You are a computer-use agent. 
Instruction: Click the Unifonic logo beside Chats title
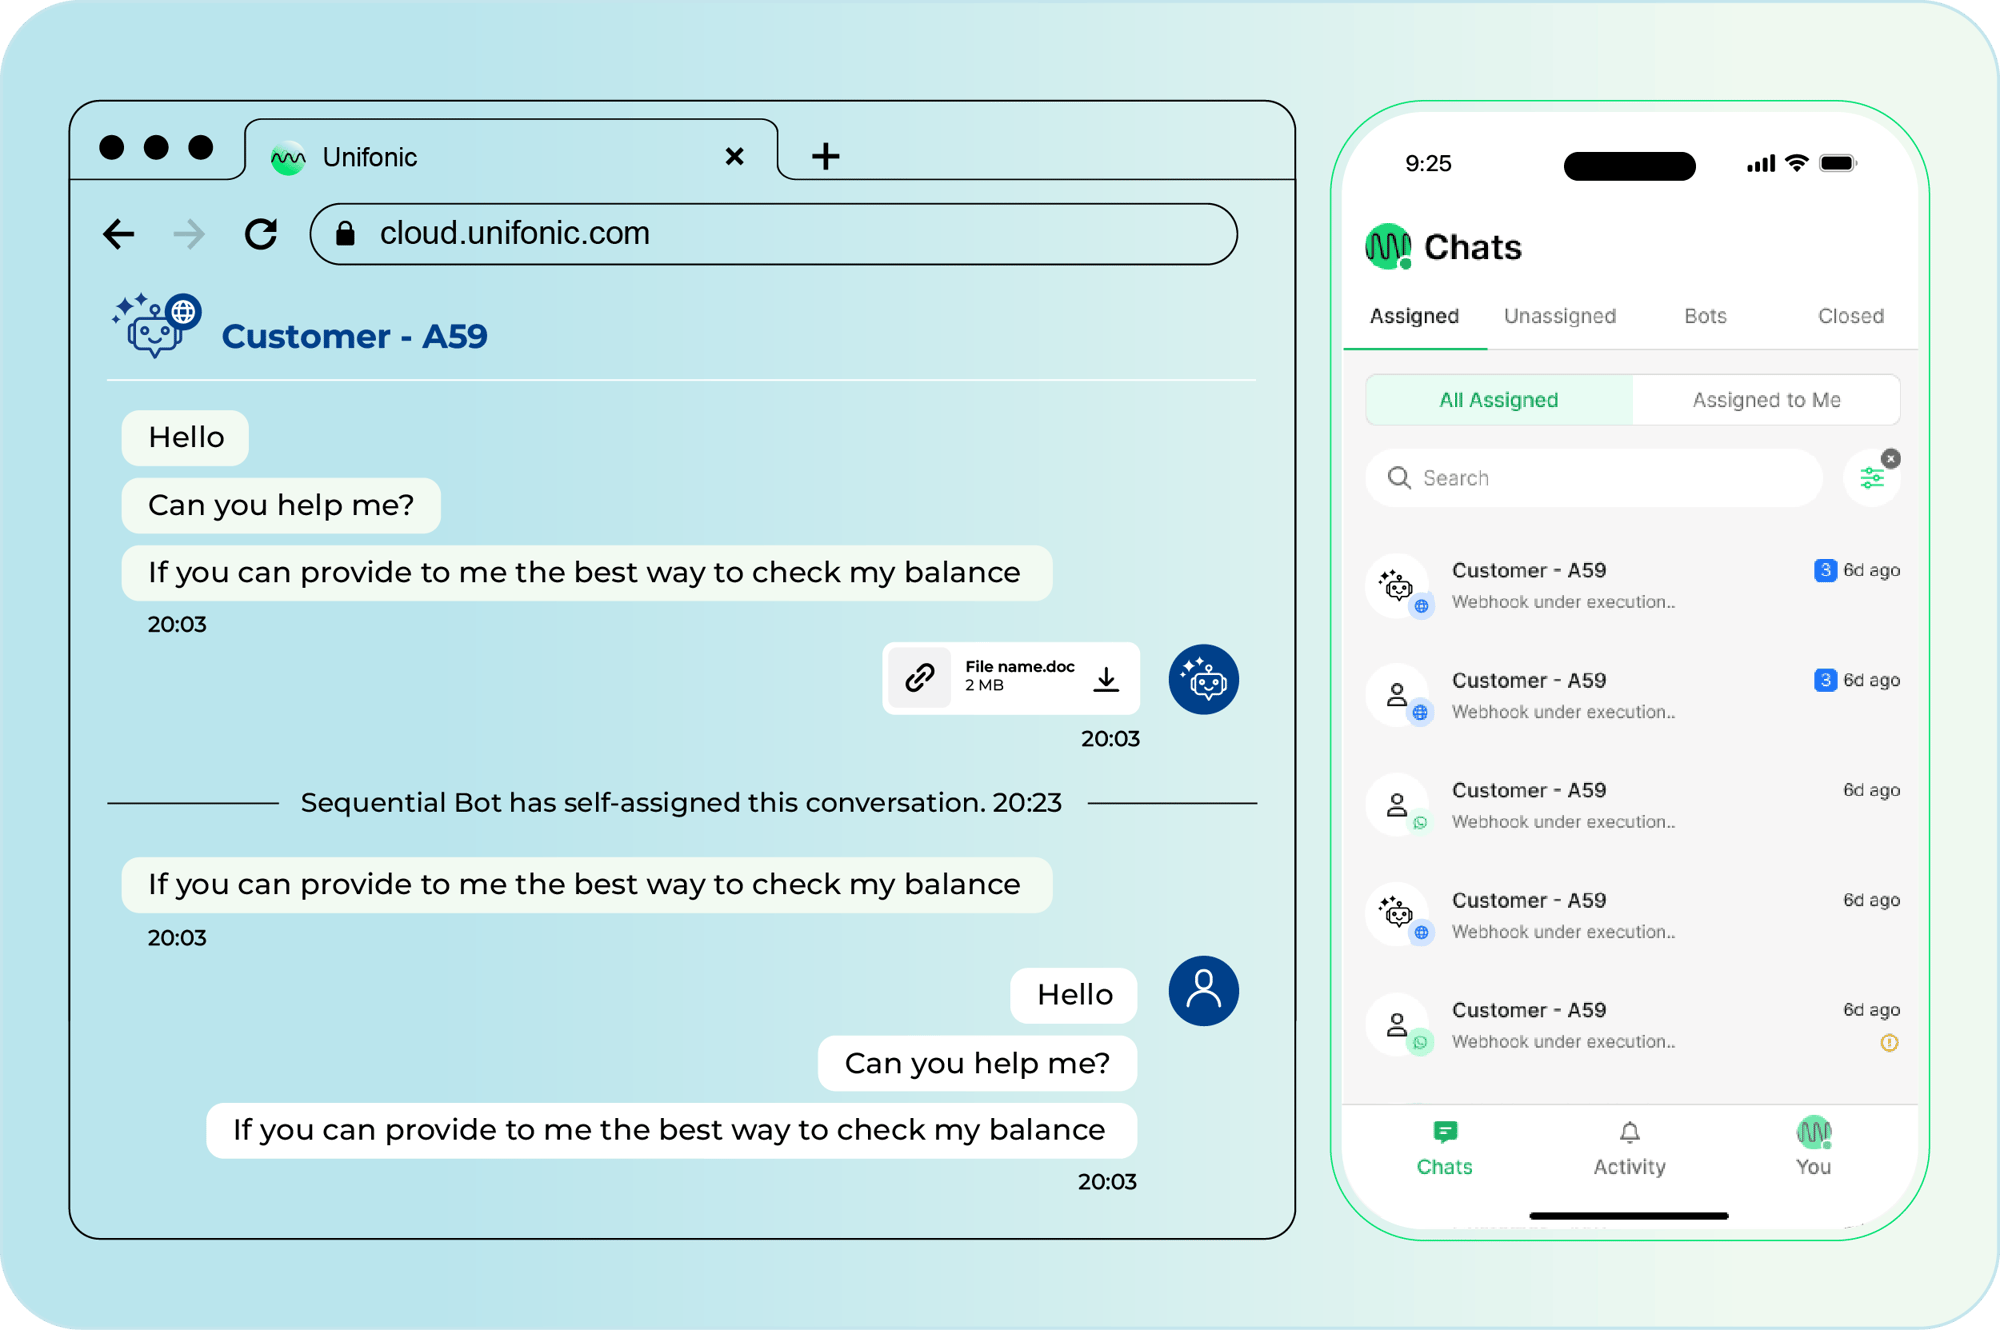coord(1388,246)
